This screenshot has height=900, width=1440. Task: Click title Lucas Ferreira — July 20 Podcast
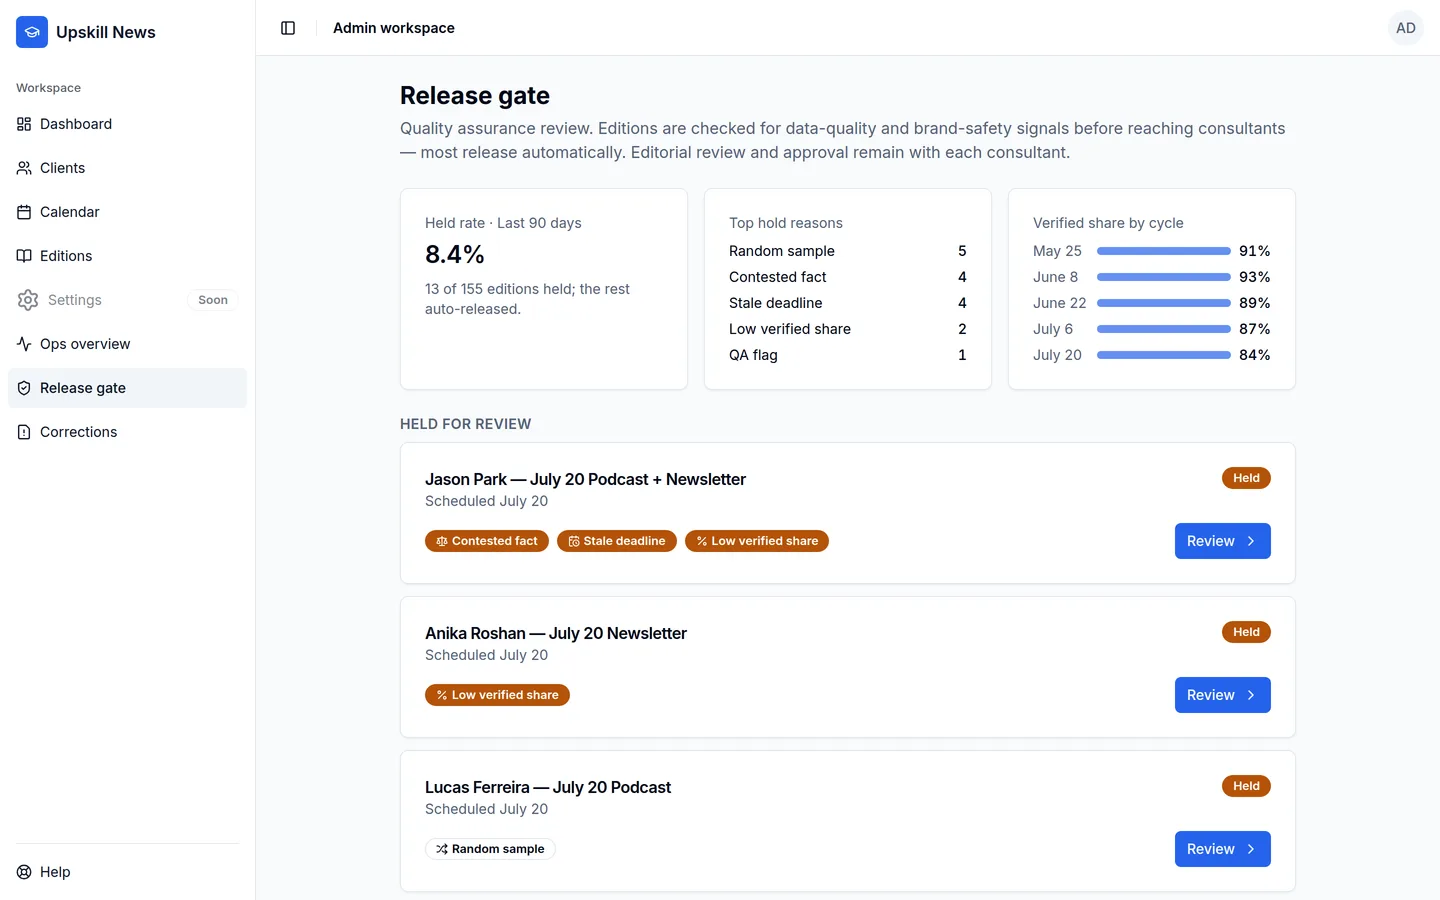(548, 787)
